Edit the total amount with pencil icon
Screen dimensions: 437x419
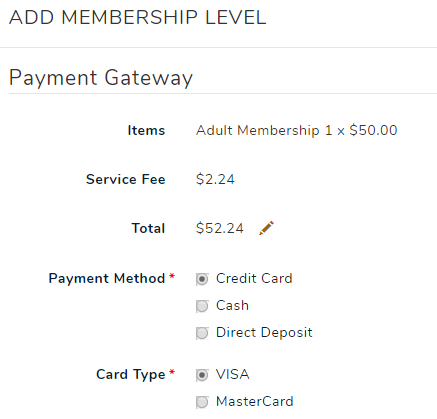(266, 228)
